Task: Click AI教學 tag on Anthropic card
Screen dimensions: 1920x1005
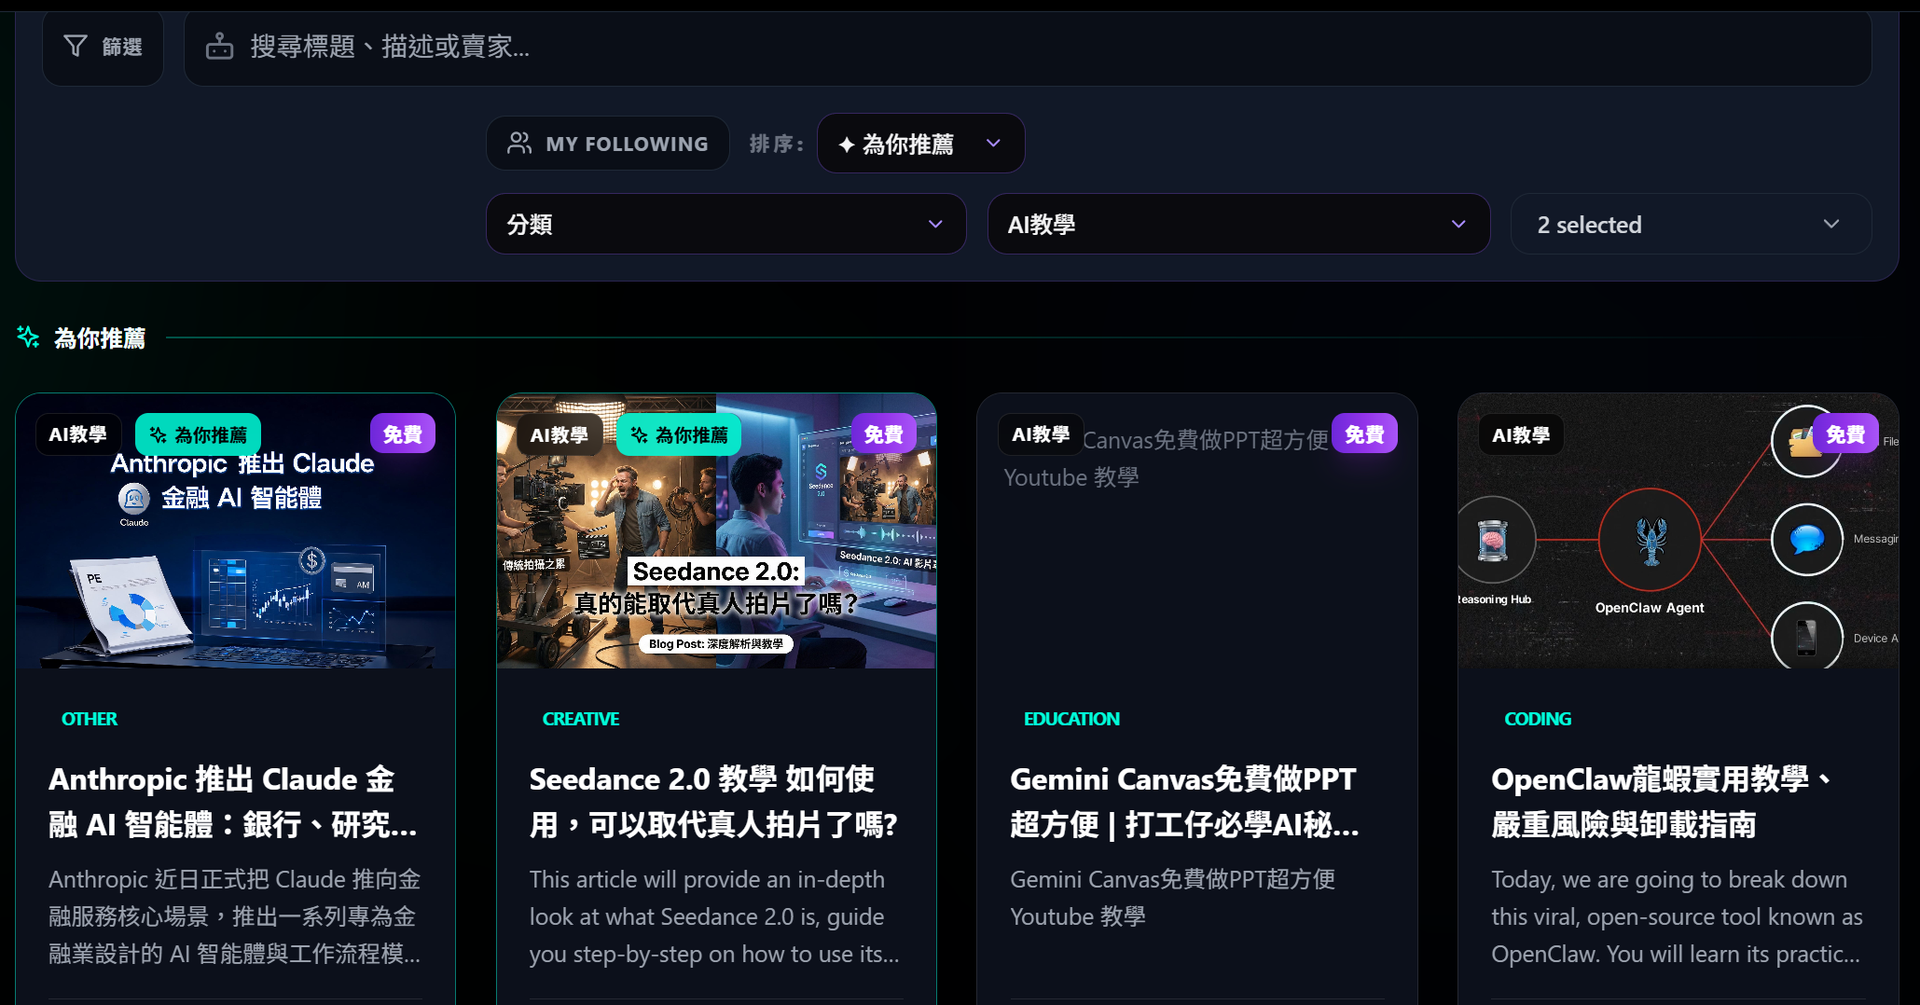Action: pyautogui.click(x=78, y=435)
